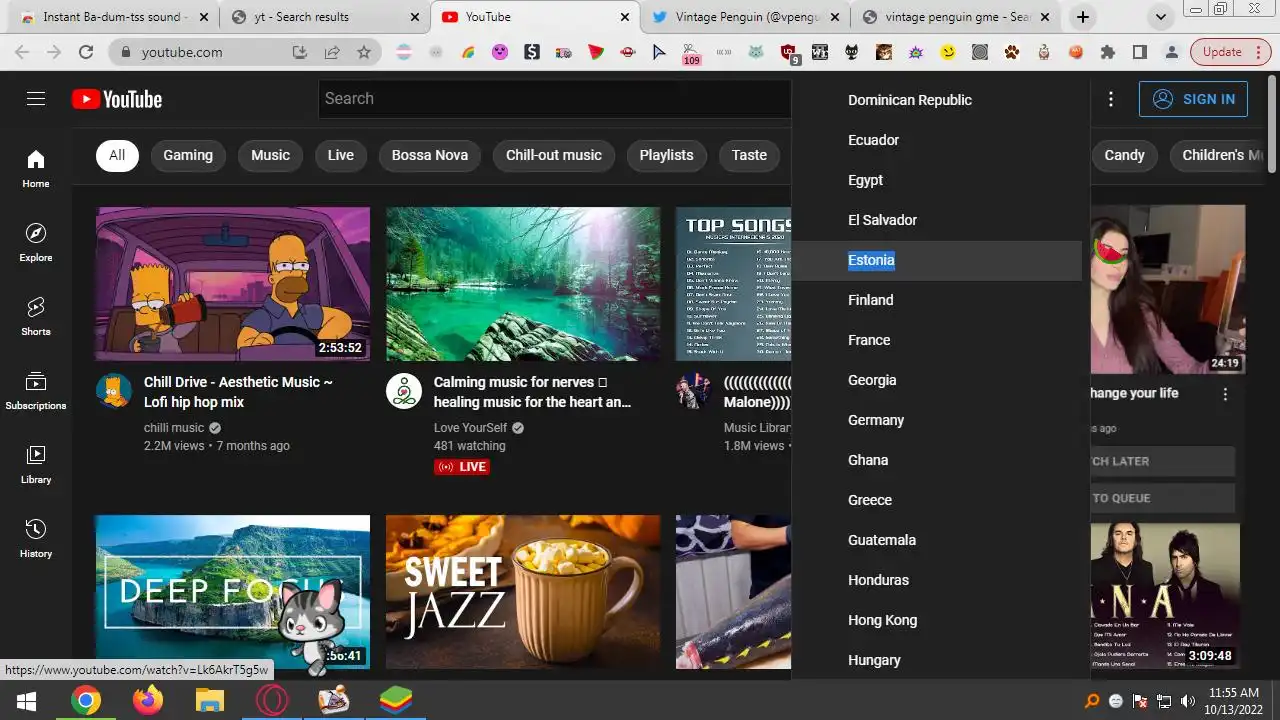
Task: Open the tab search dropdown arrow
Action: click(x=1160, y=17)
